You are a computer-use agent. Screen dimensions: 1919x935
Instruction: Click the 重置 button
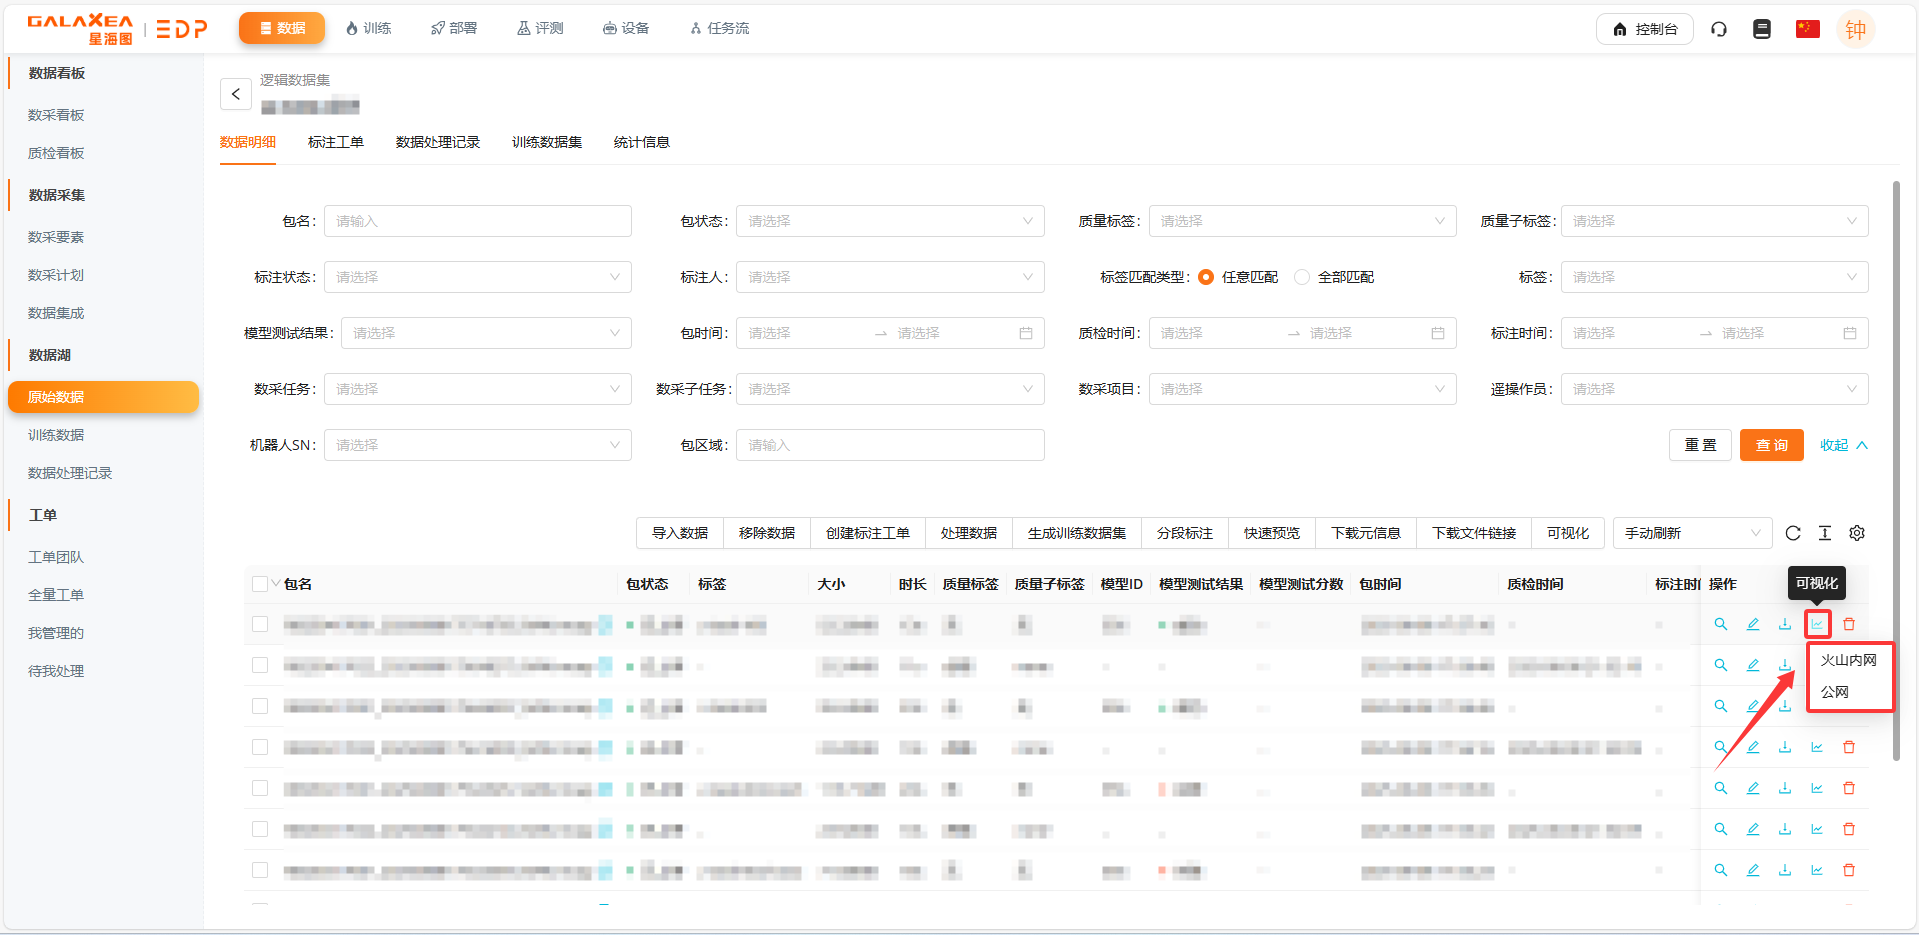point(1699,445)
